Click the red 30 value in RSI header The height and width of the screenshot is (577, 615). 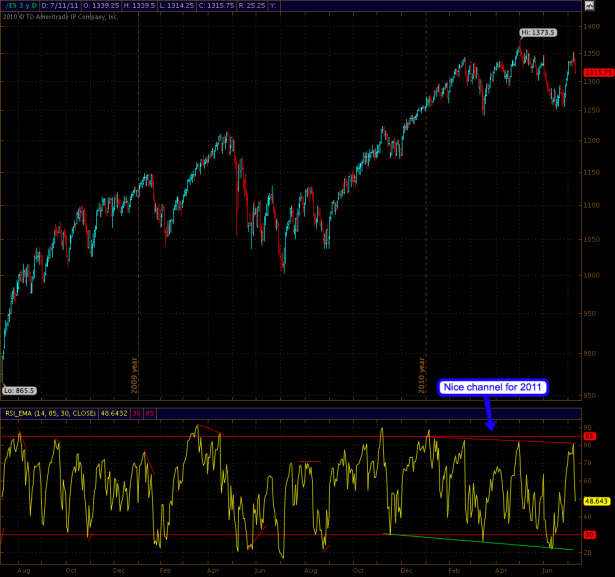136,413
